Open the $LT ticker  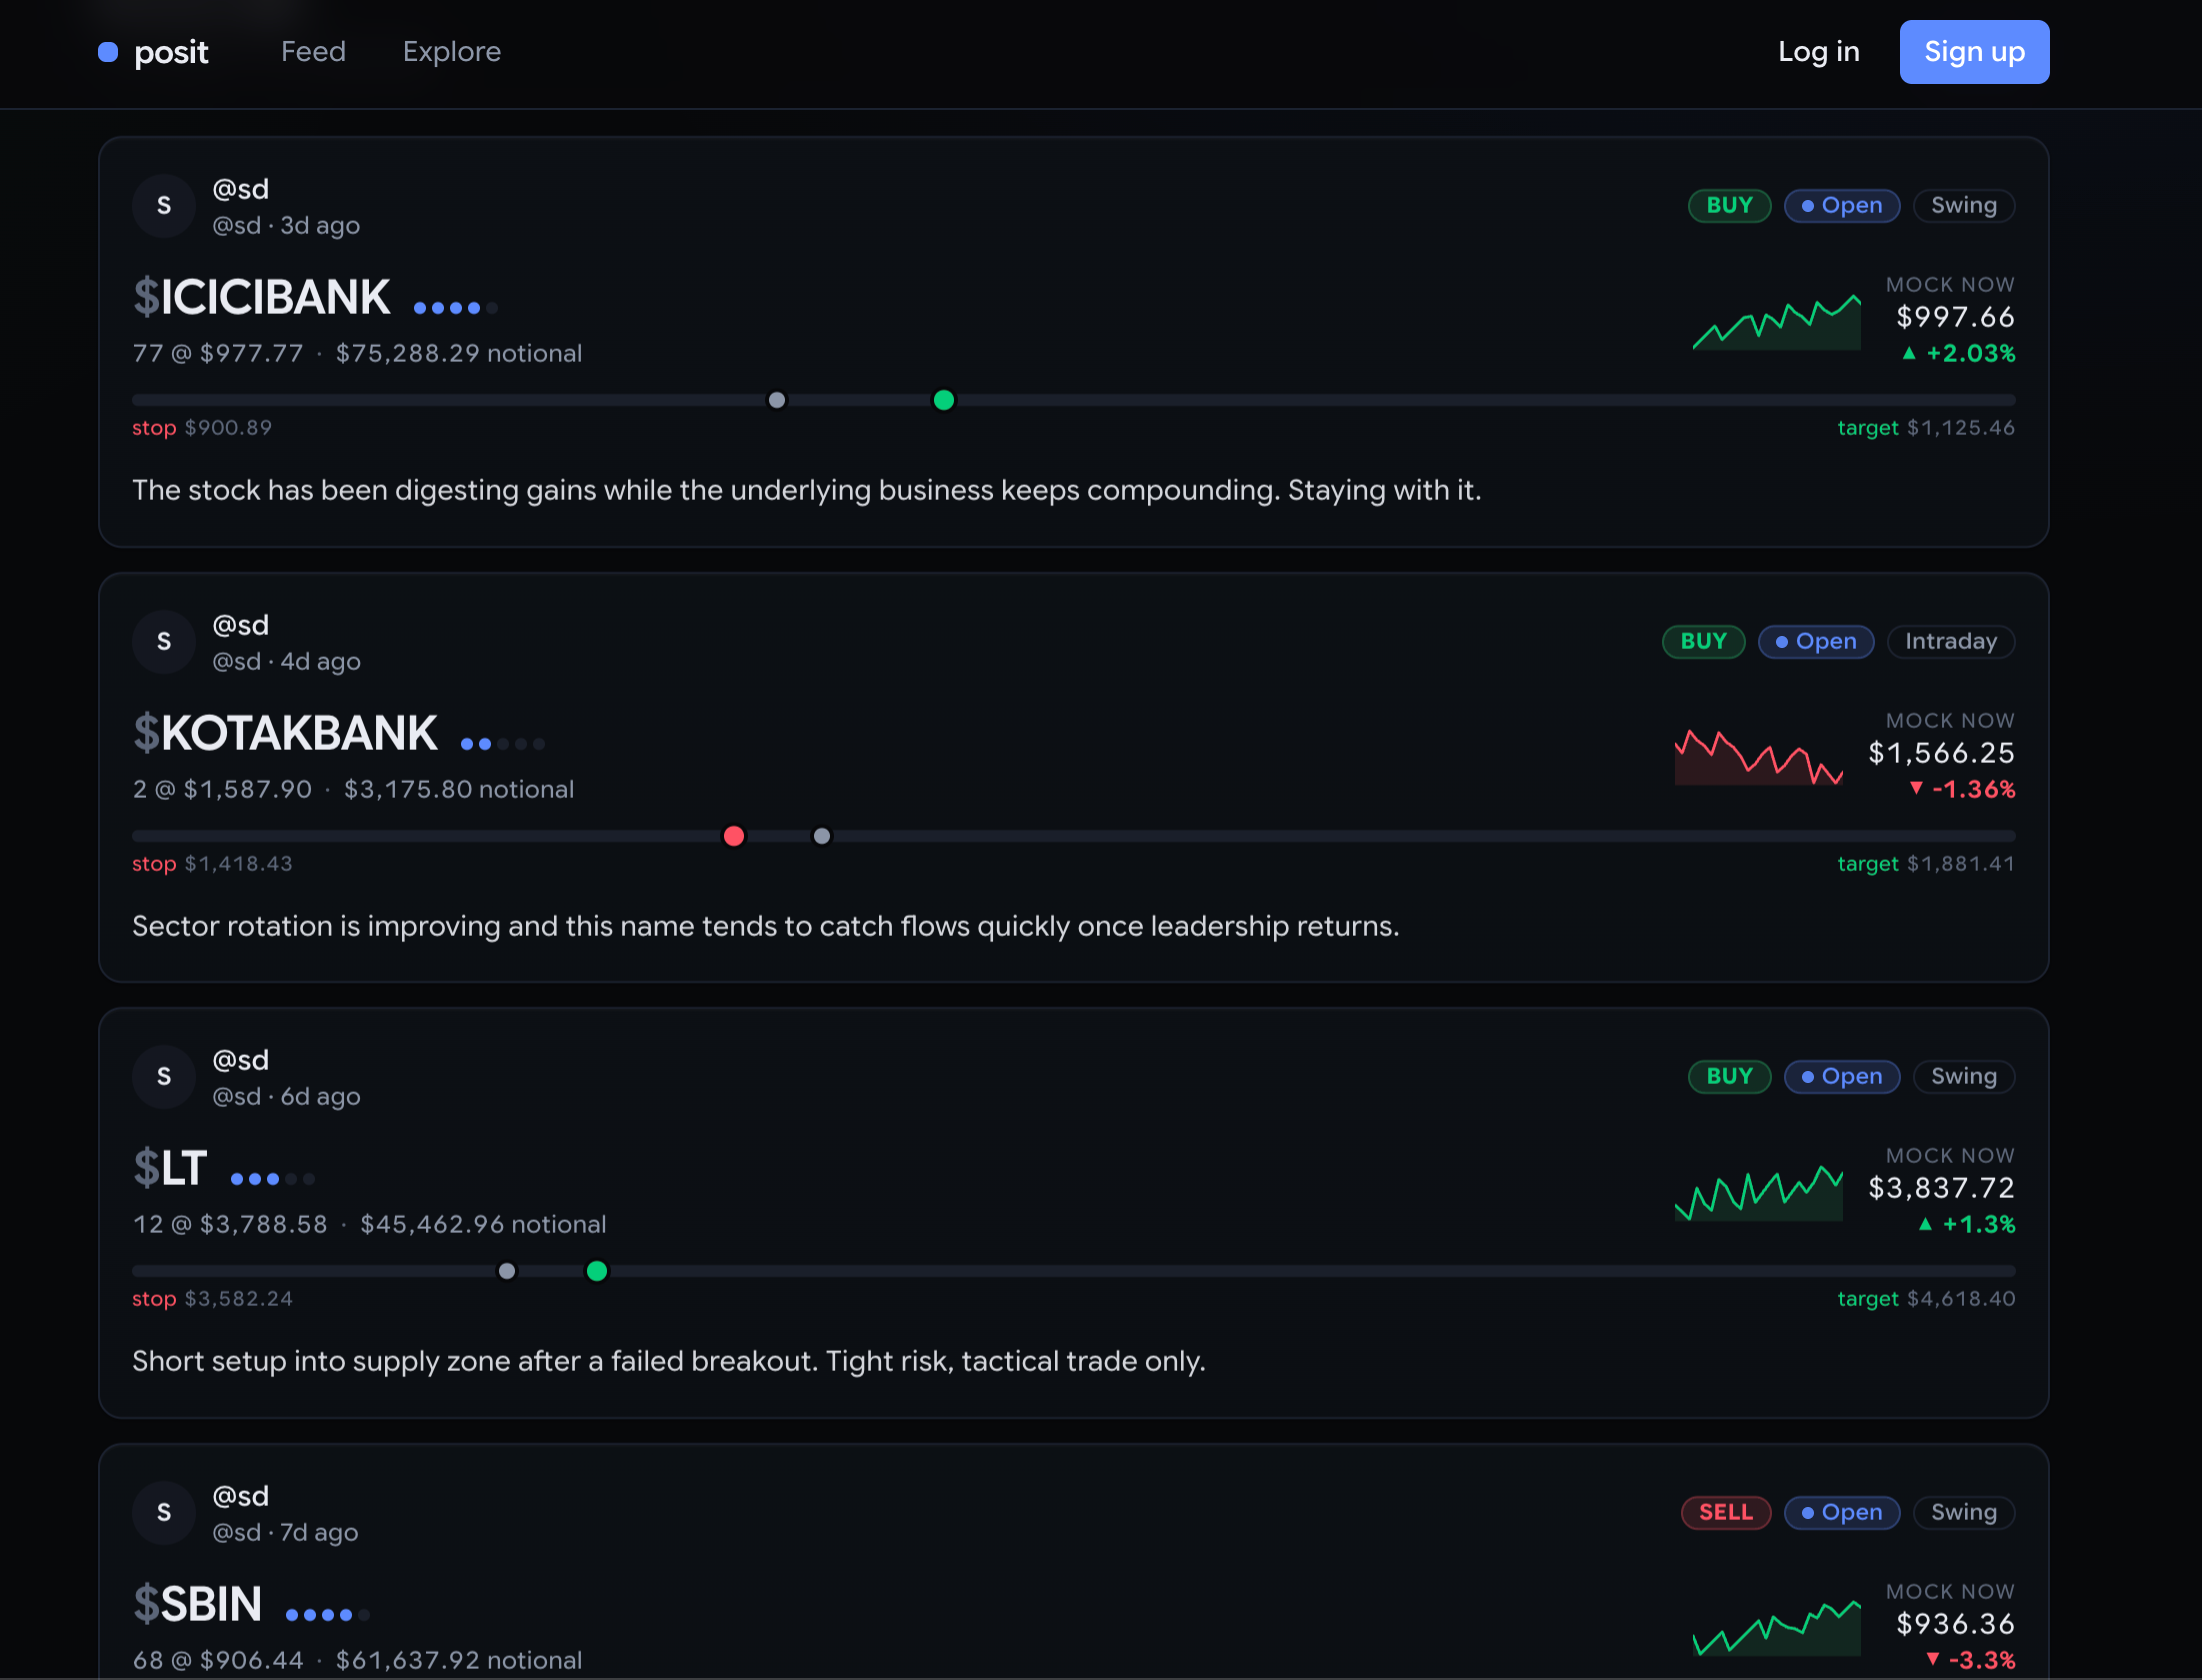coord(170,1168)
